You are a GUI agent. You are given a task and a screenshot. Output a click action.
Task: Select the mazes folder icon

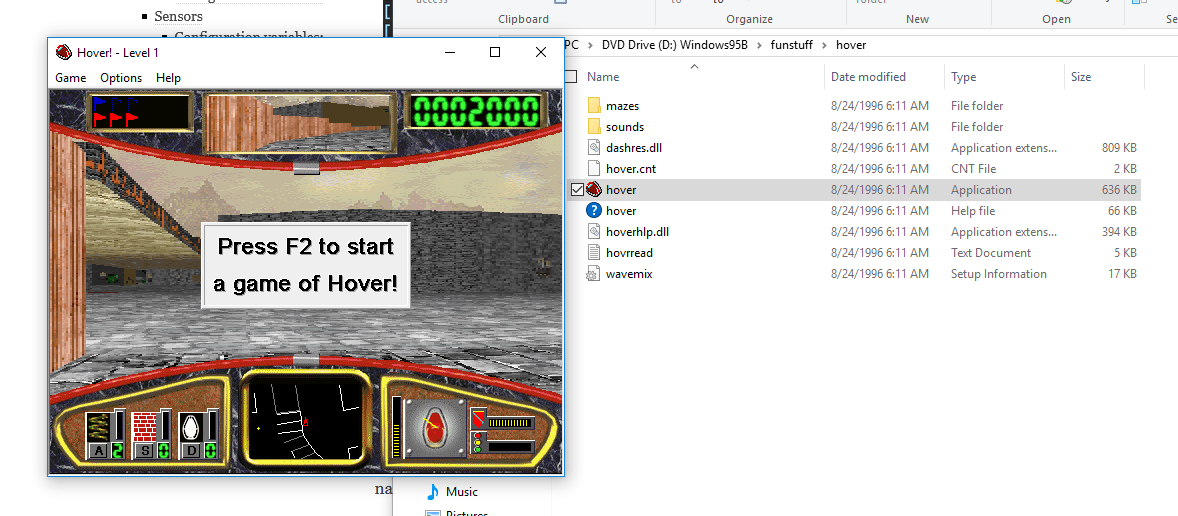click(x=594, y=106)
